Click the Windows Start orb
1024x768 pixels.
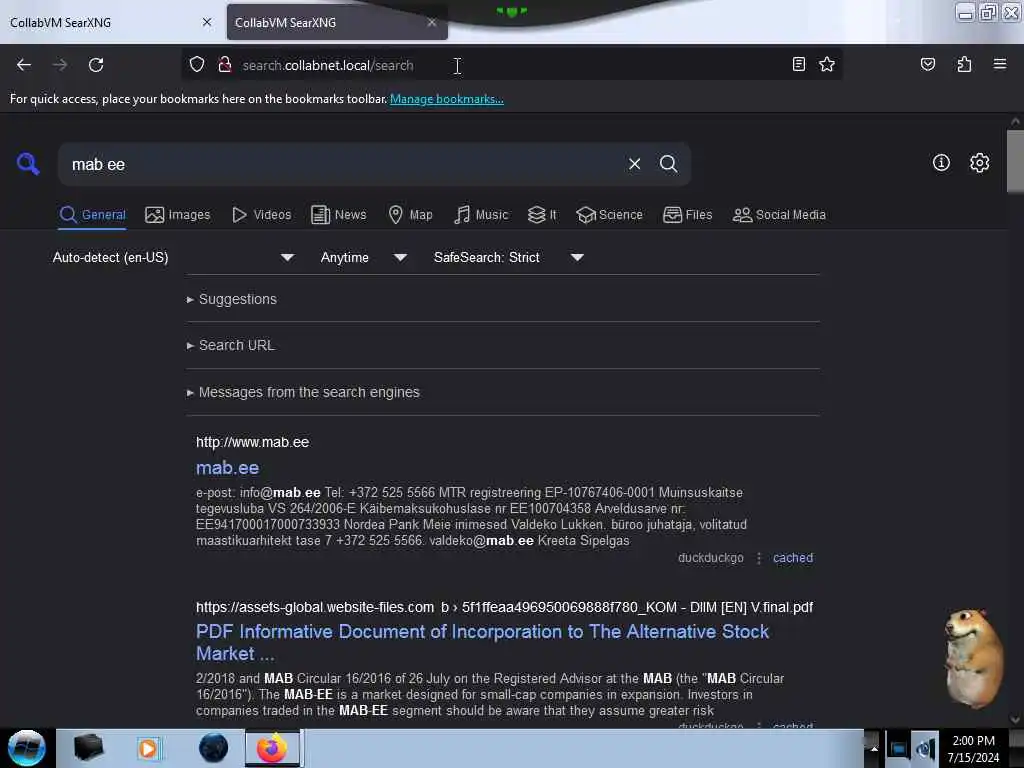point(27,748)
